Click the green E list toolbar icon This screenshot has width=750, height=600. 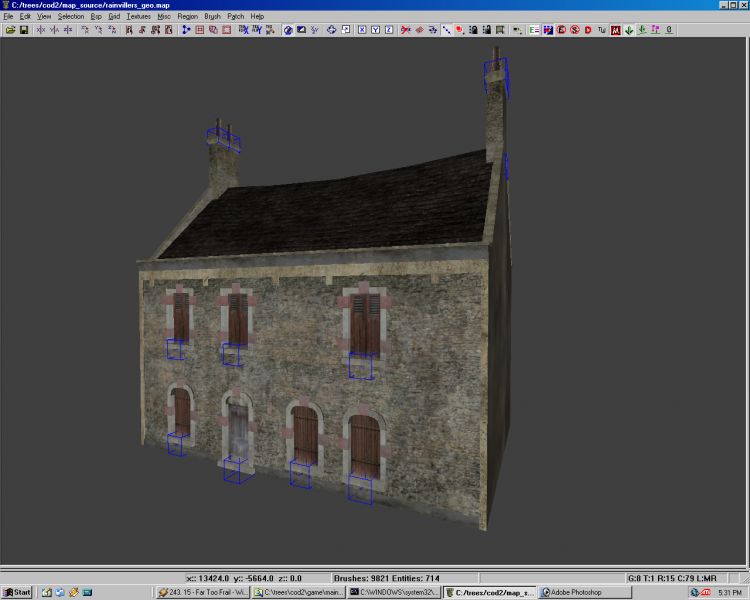(534, 30)
